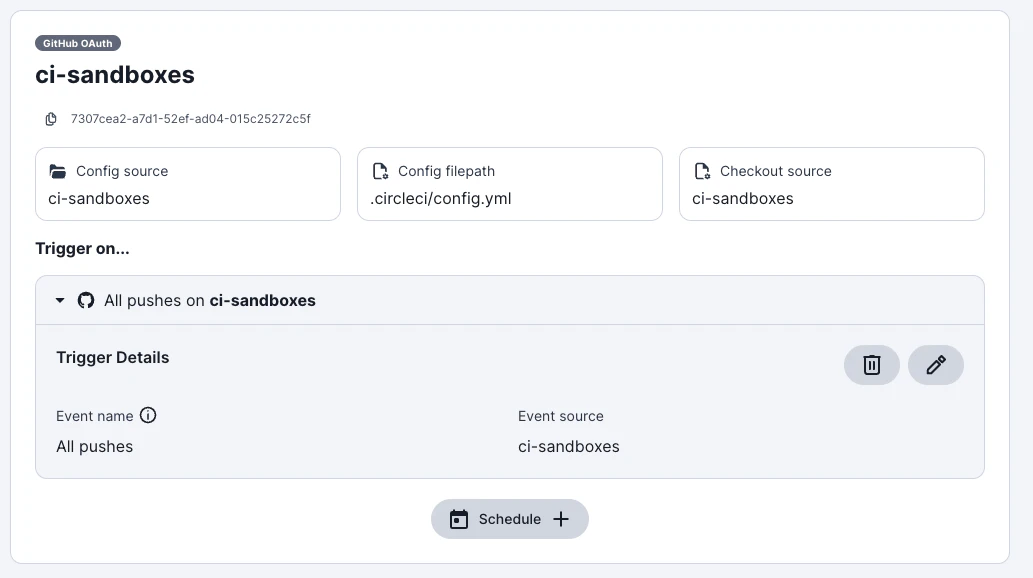Image resolution: width=1033 pixels, height=578 pixels.
Task: Click the file icon beside Checkout source
Action: 703,171
